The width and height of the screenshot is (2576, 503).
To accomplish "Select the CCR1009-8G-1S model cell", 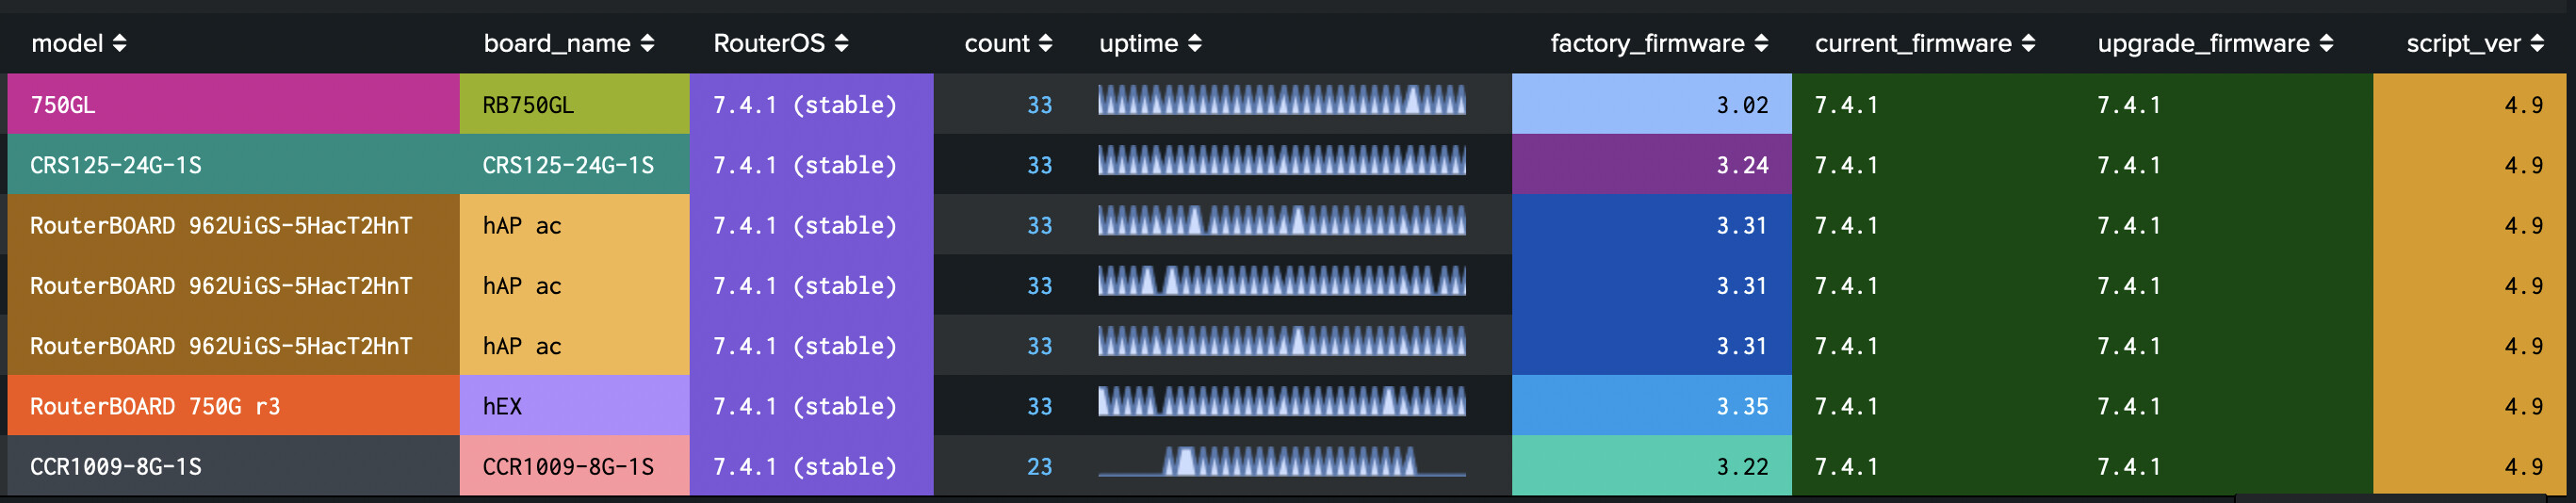I will pyautogui.click(x=233, y=465).
